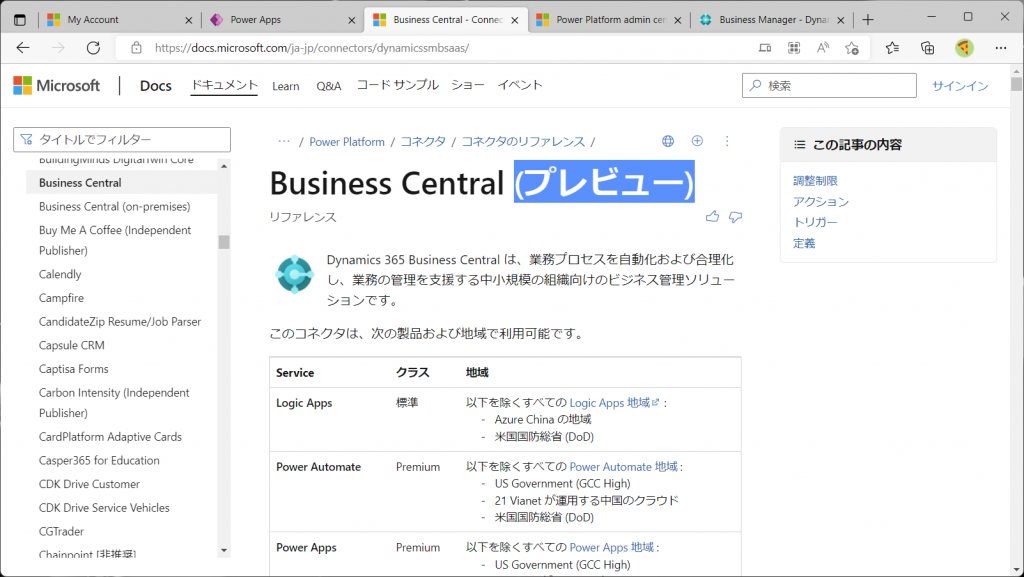
Task: Jump to 定義 section
Action: (804, 243)
